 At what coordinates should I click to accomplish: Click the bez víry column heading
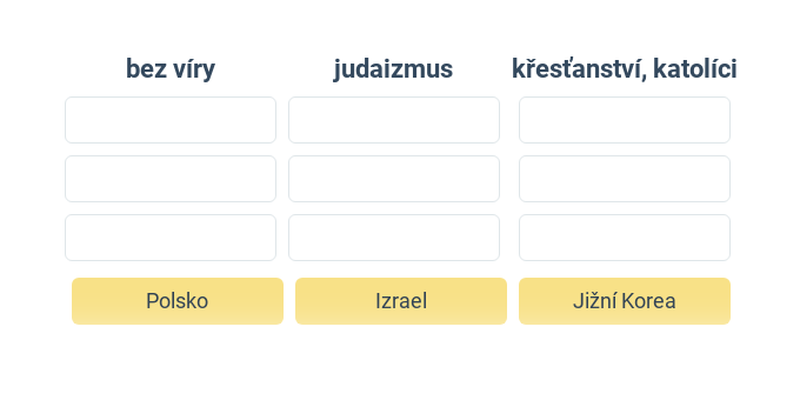tap(170, 69)
